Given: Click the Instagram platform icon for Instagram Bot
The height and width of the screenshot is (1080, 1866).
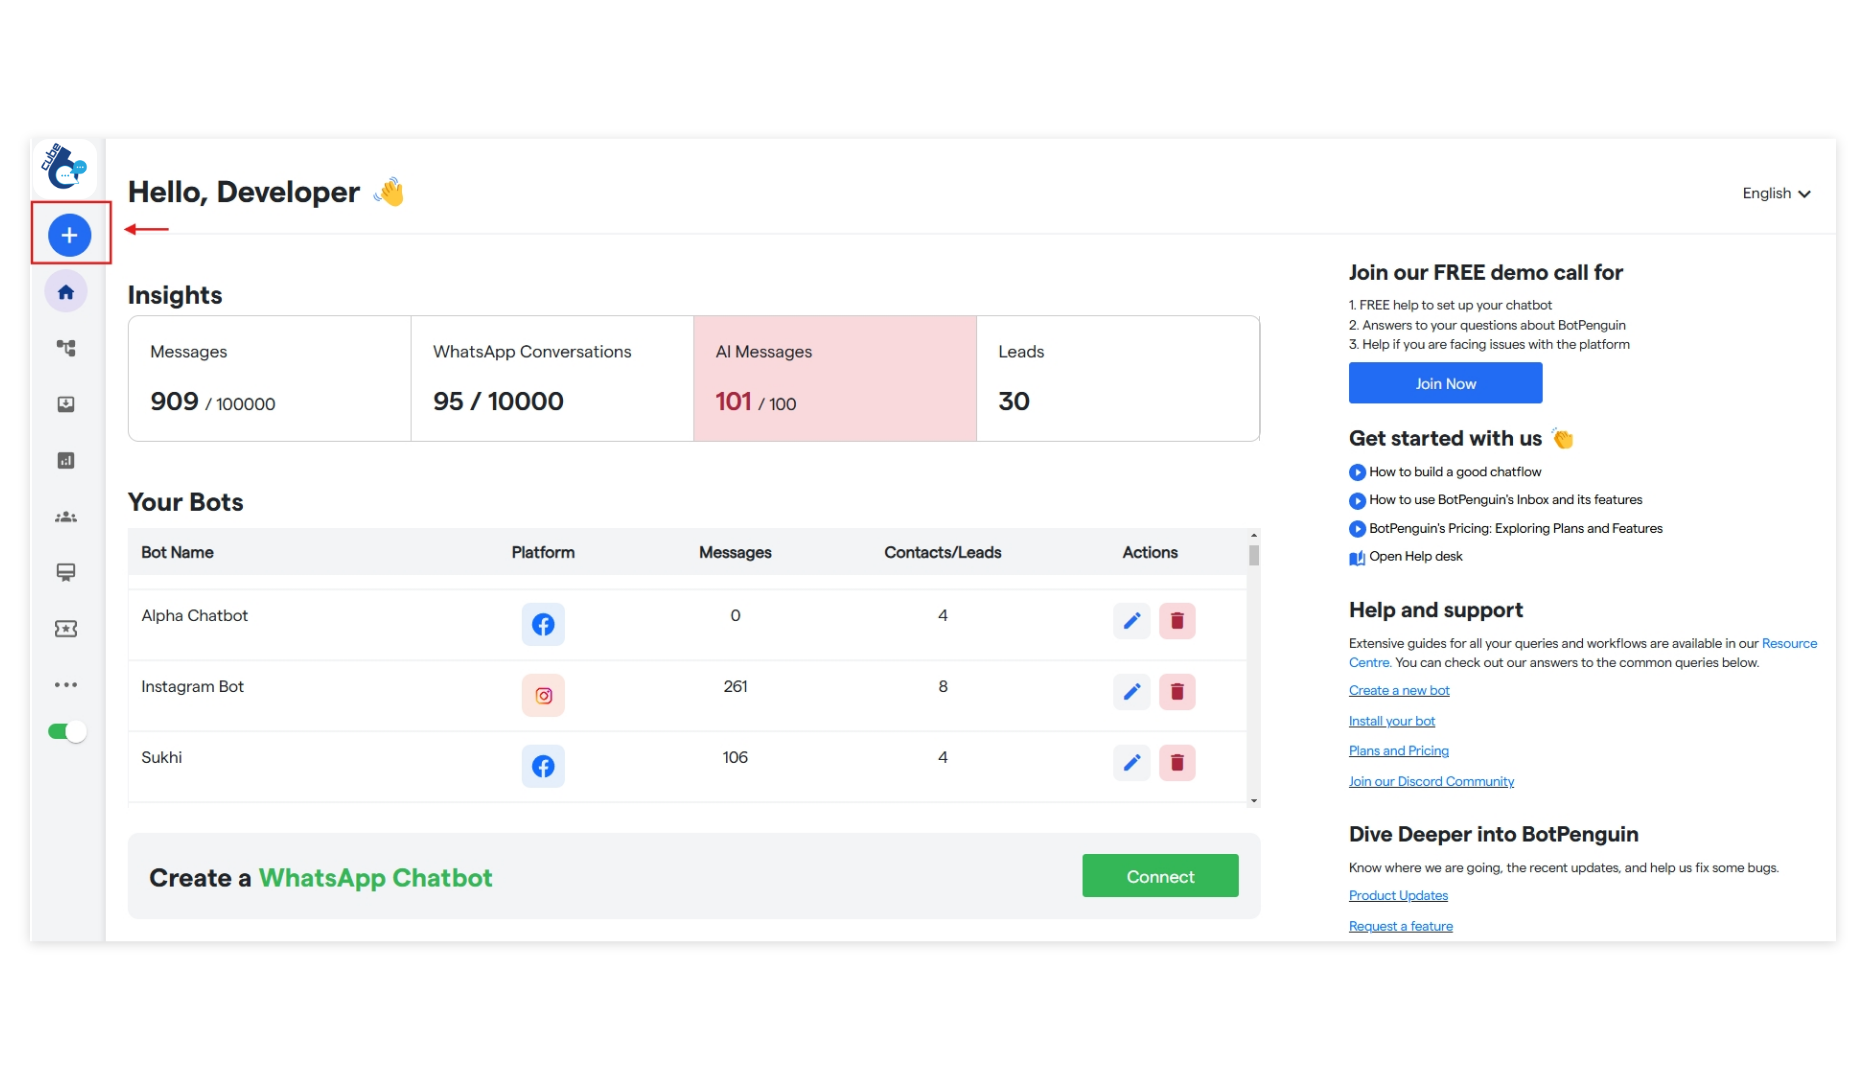Looking at the screenshot, I should 543,694.
